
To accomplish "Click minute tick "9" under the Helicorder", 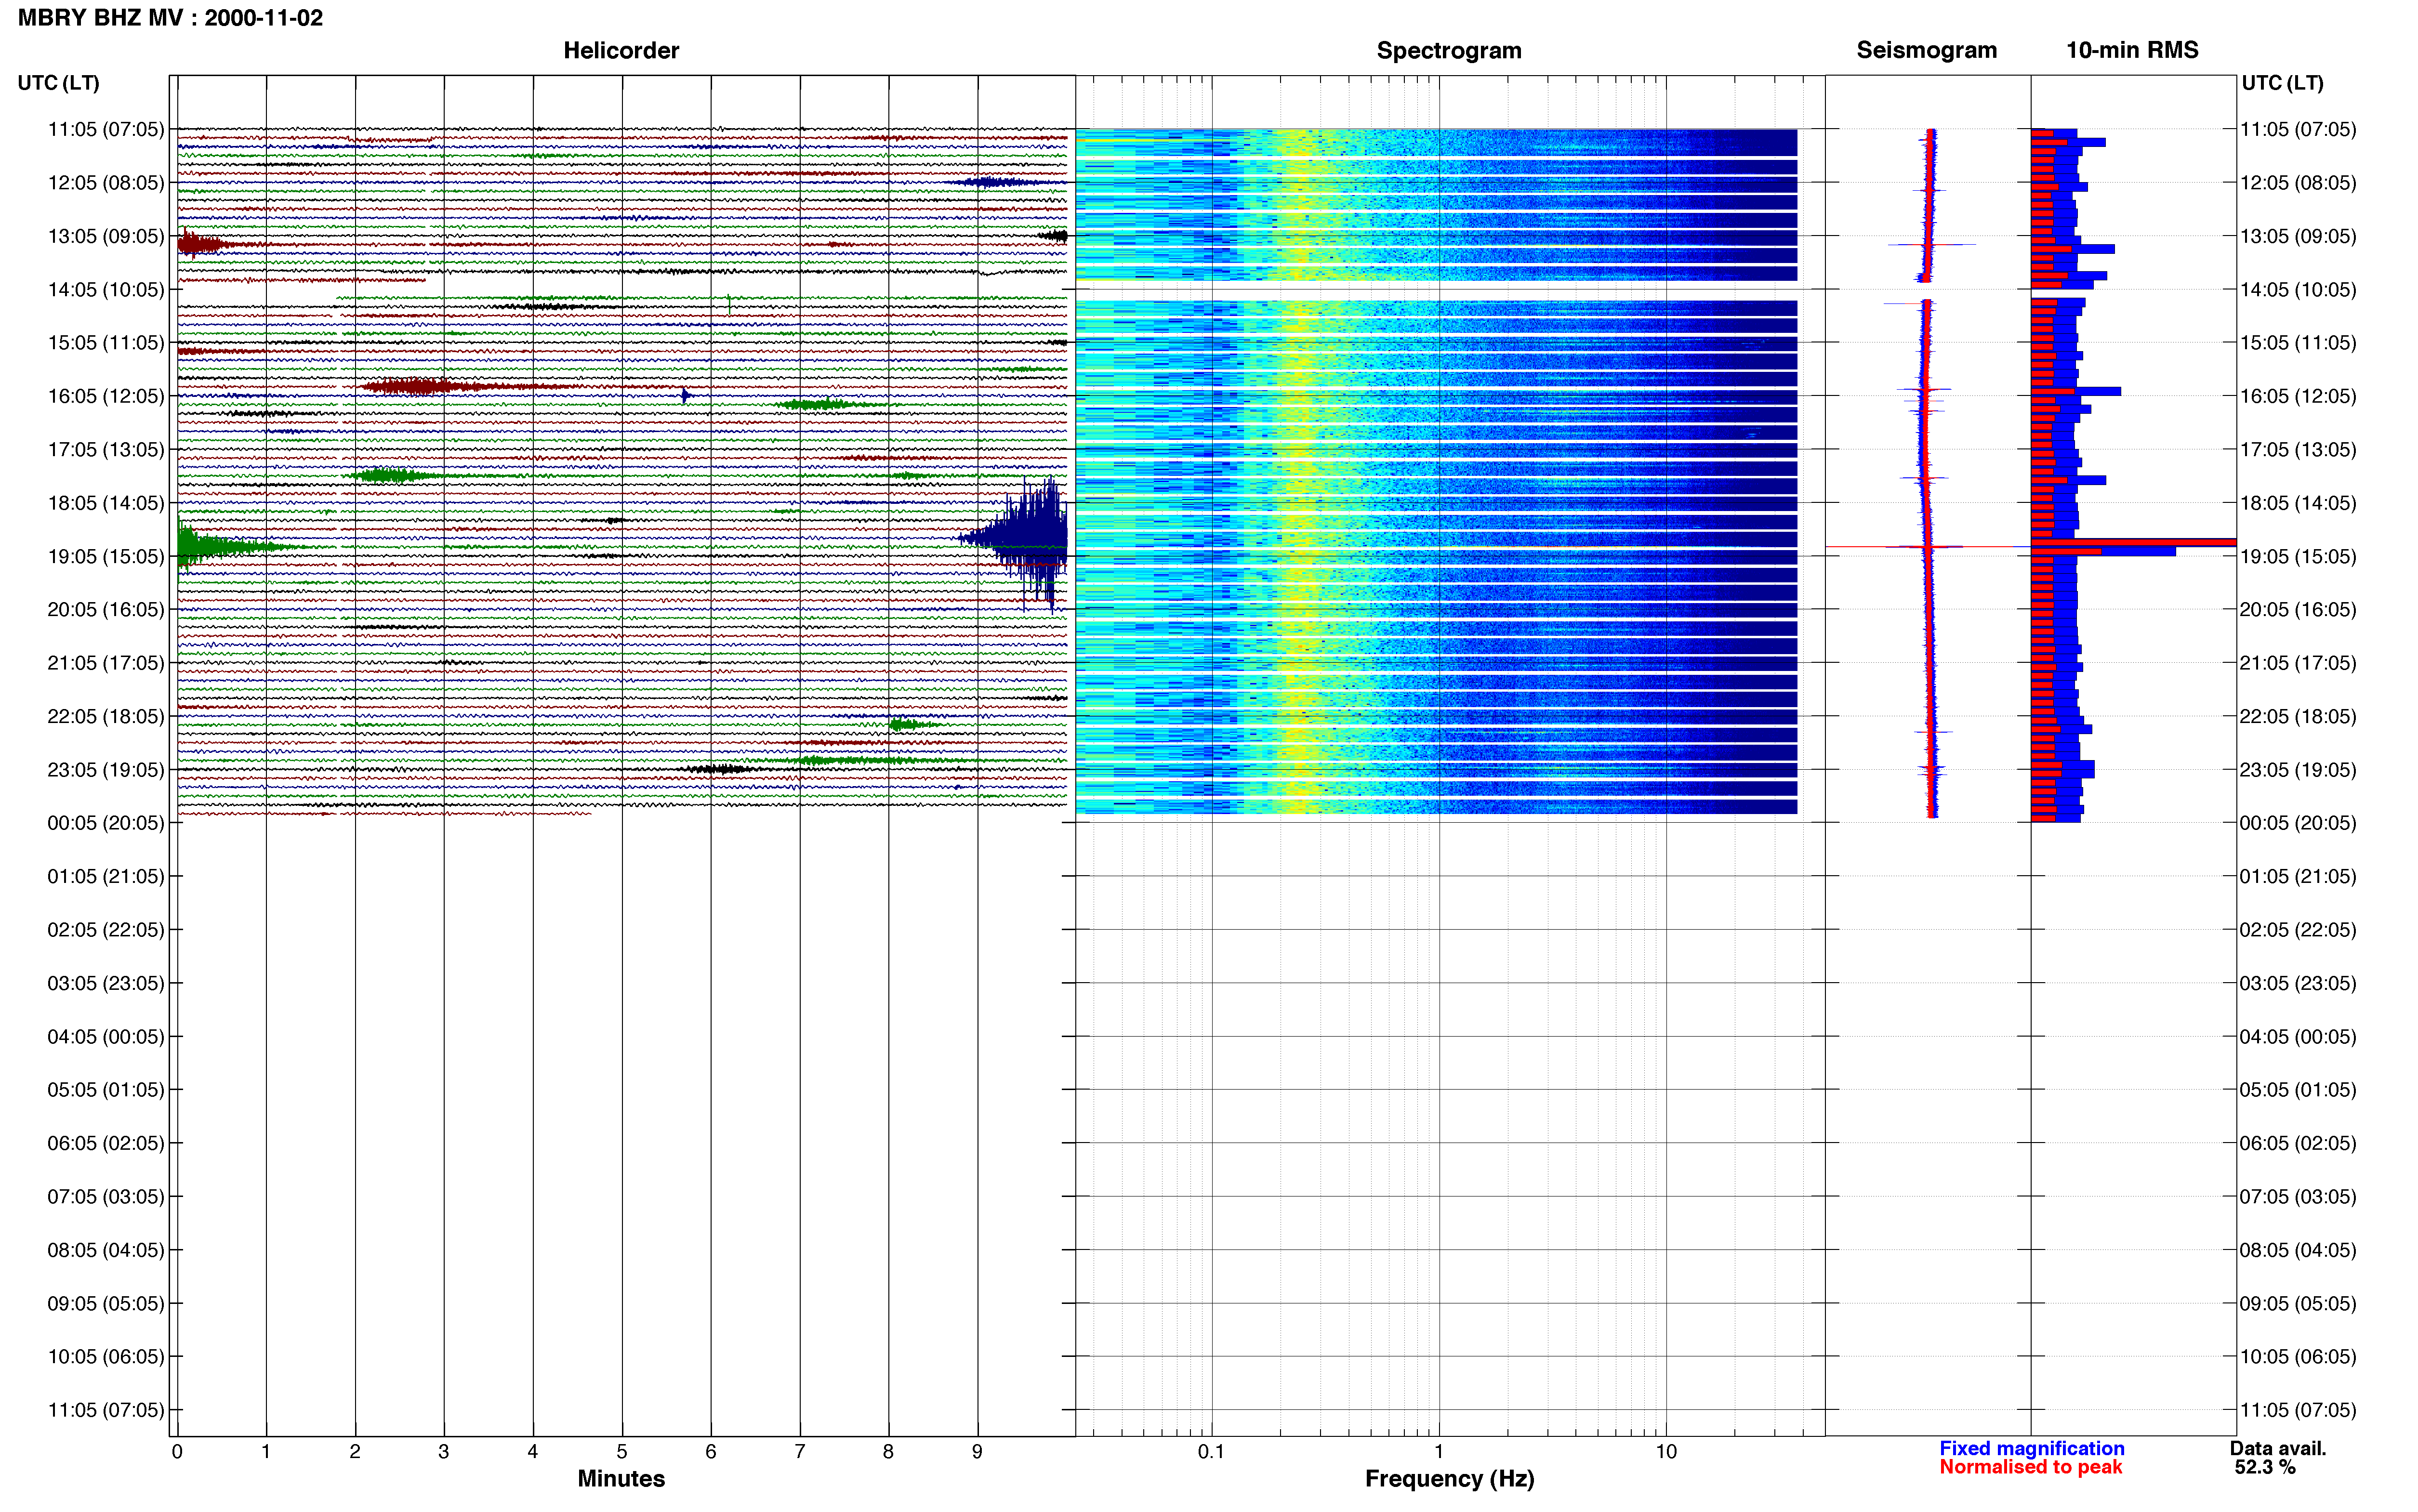I will pyautogui.click(x=977, y=1451).
